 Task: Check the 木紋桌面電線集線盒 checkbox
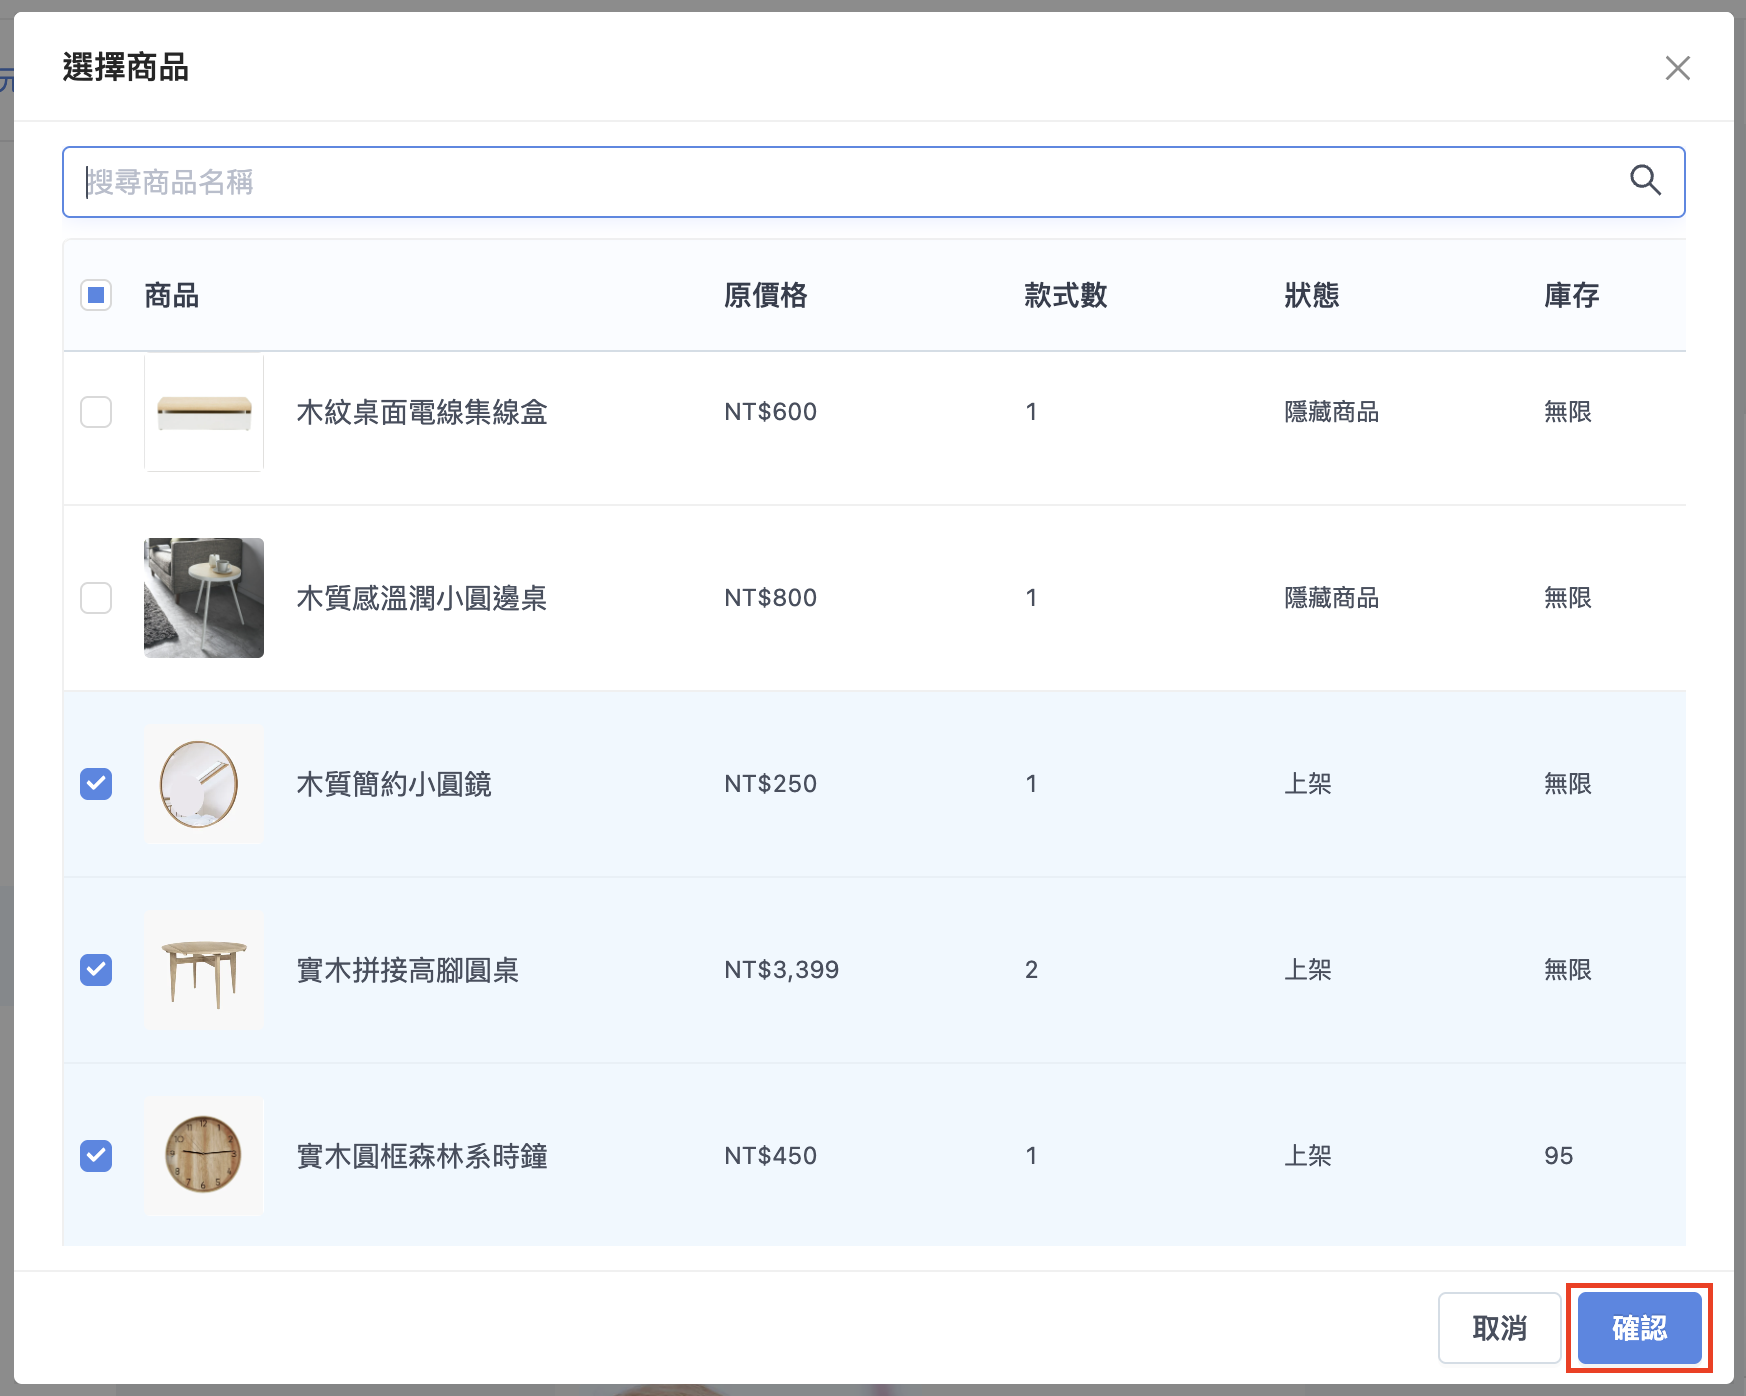[96, 412]
